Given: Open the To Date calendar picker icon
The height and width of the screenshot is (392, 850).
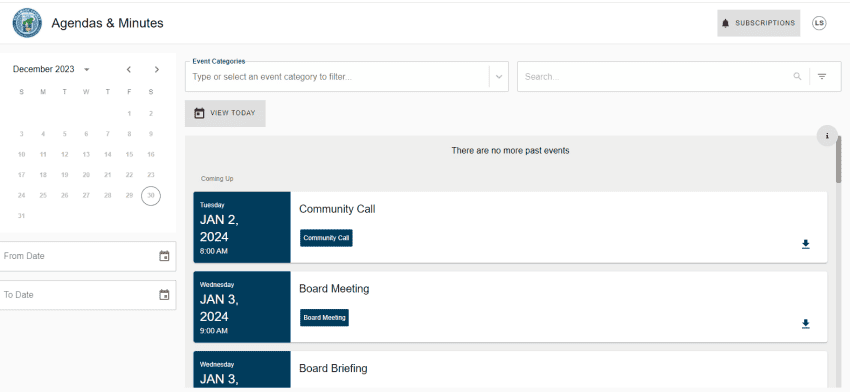Looking at the screenshot, I should [x=164, y=295].
